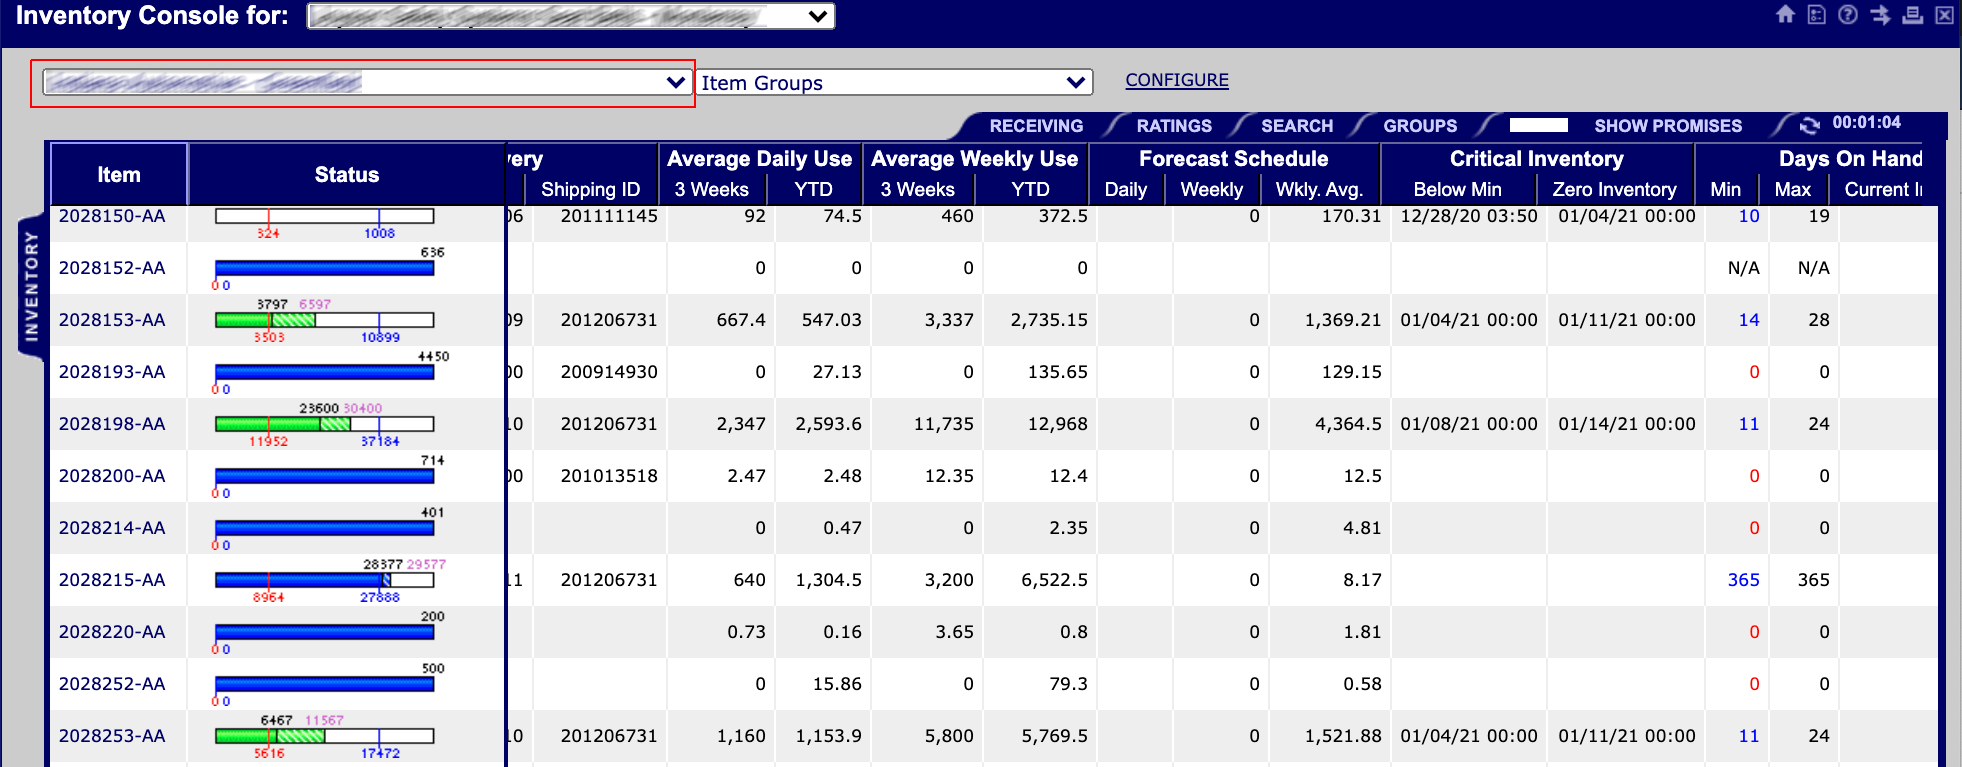The width and height of the screenshot is (1962, 767).
Task: Click Min 11 for 2028198-AA
Action: (x=1749, y=424)
